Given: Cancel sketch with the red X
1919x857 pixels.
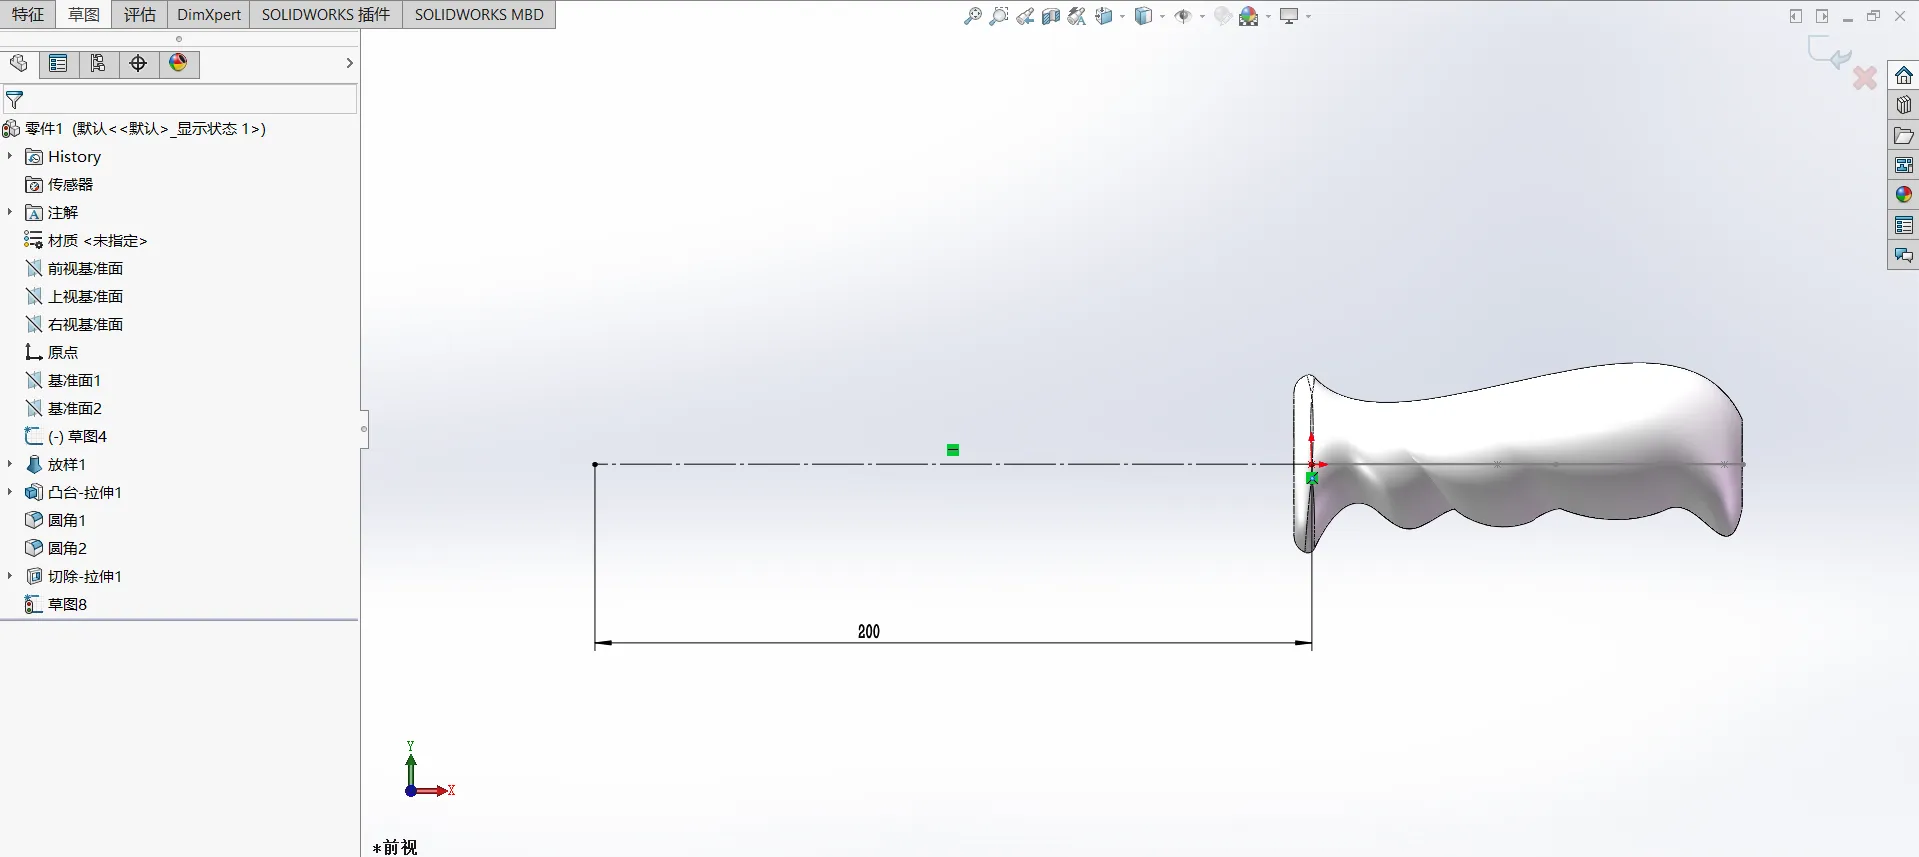Looking at the screenshot, I should (x=1864, y=77).
